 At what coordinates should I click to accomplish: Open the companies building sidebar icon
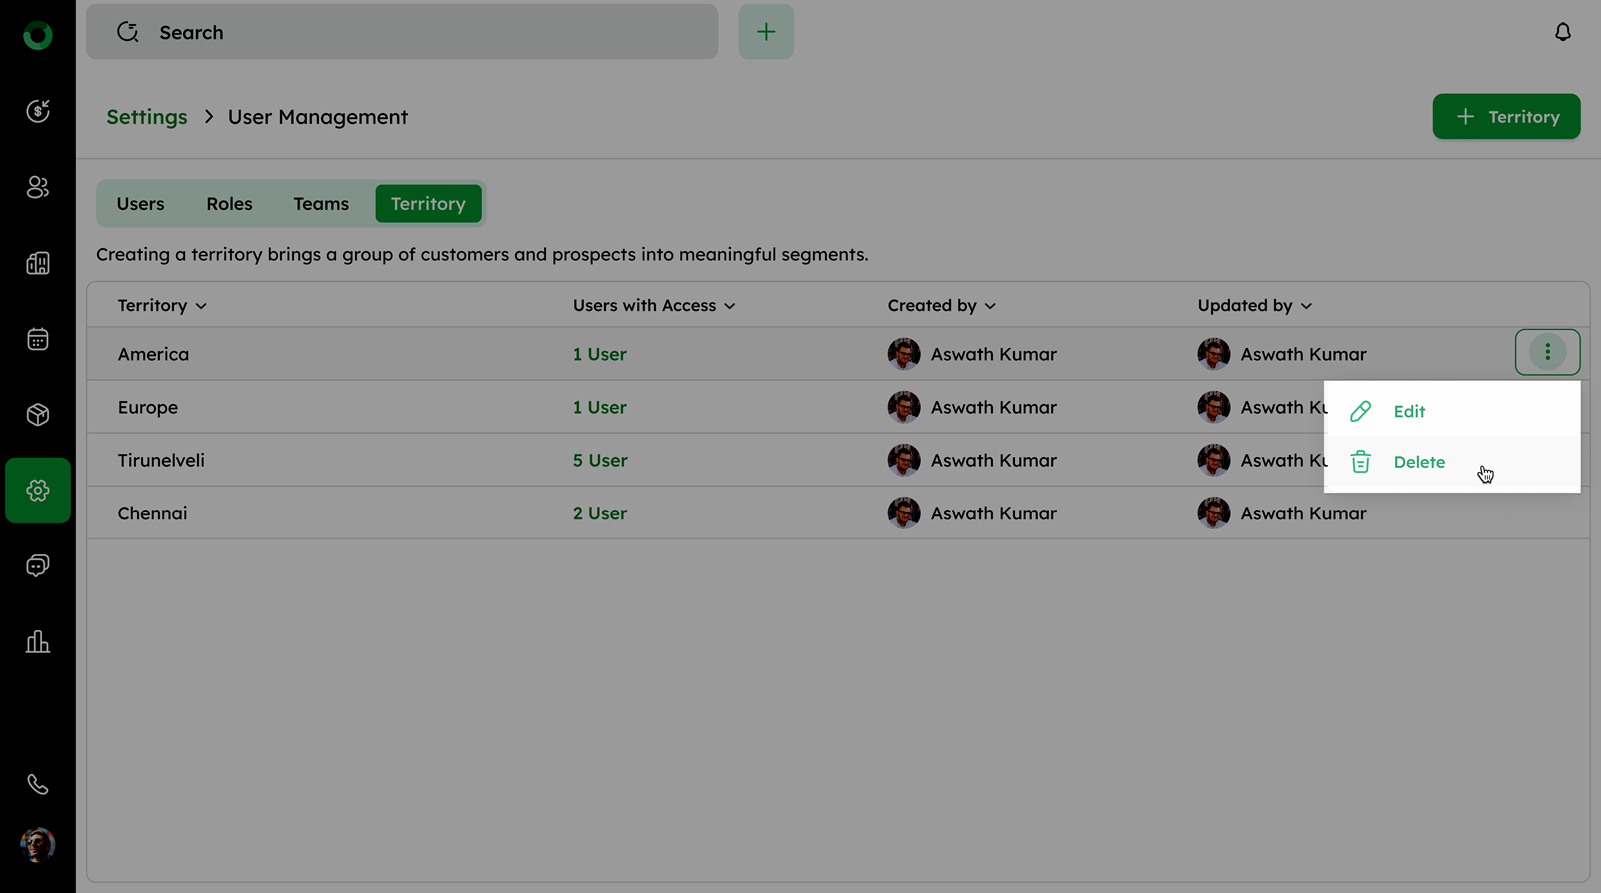coord(38,263)
